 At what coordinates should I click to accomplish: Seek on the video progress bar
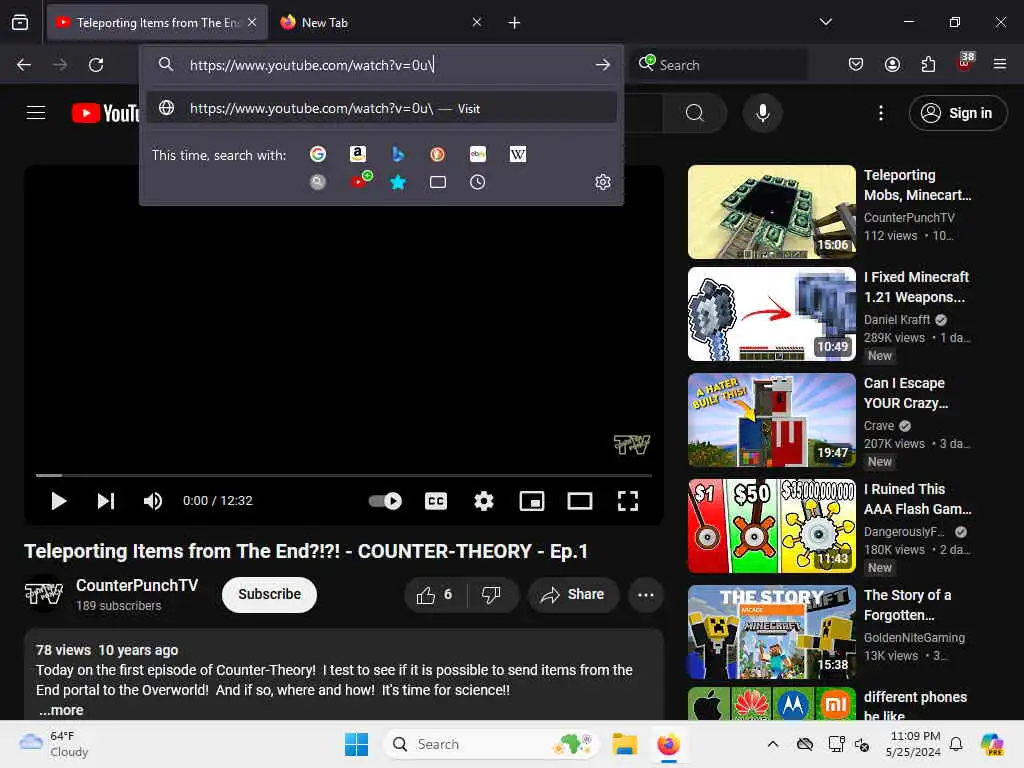click(344, 475)
